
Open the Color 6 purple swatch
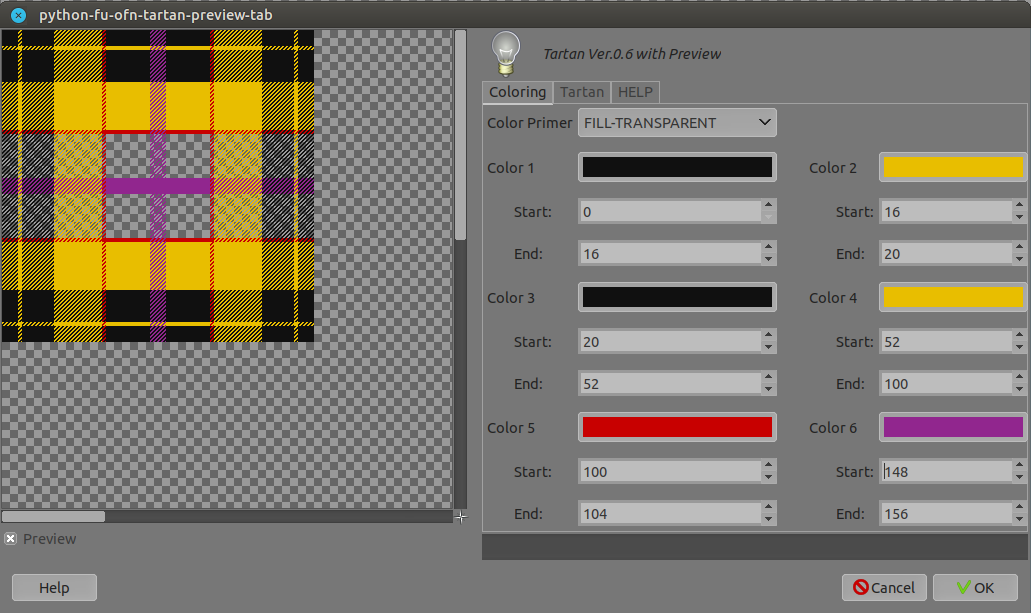tap(953, 428)
